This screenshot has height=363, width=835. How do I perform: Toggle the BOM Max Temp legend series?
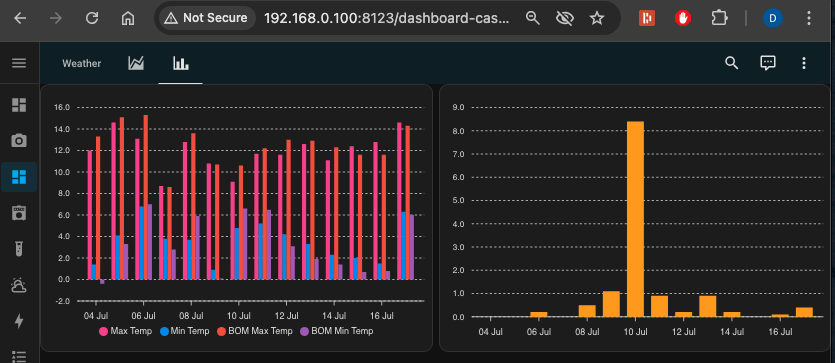255,331
